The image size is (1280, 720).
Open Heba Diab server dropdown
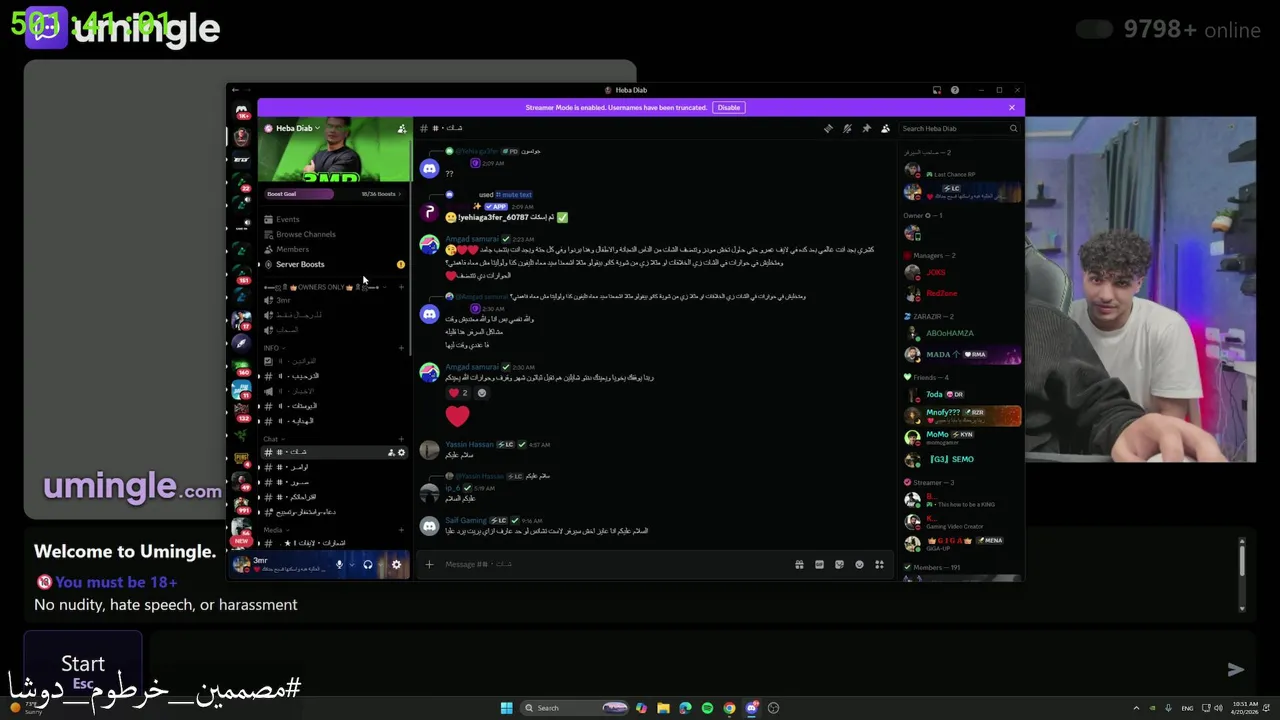pos(296,128)
